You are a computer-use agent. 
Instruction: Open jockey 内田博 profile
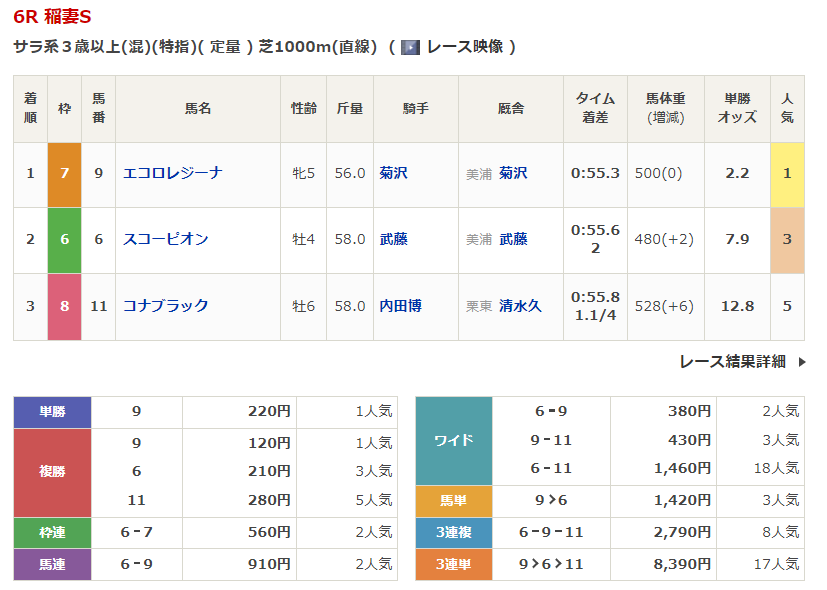(400, 306)
